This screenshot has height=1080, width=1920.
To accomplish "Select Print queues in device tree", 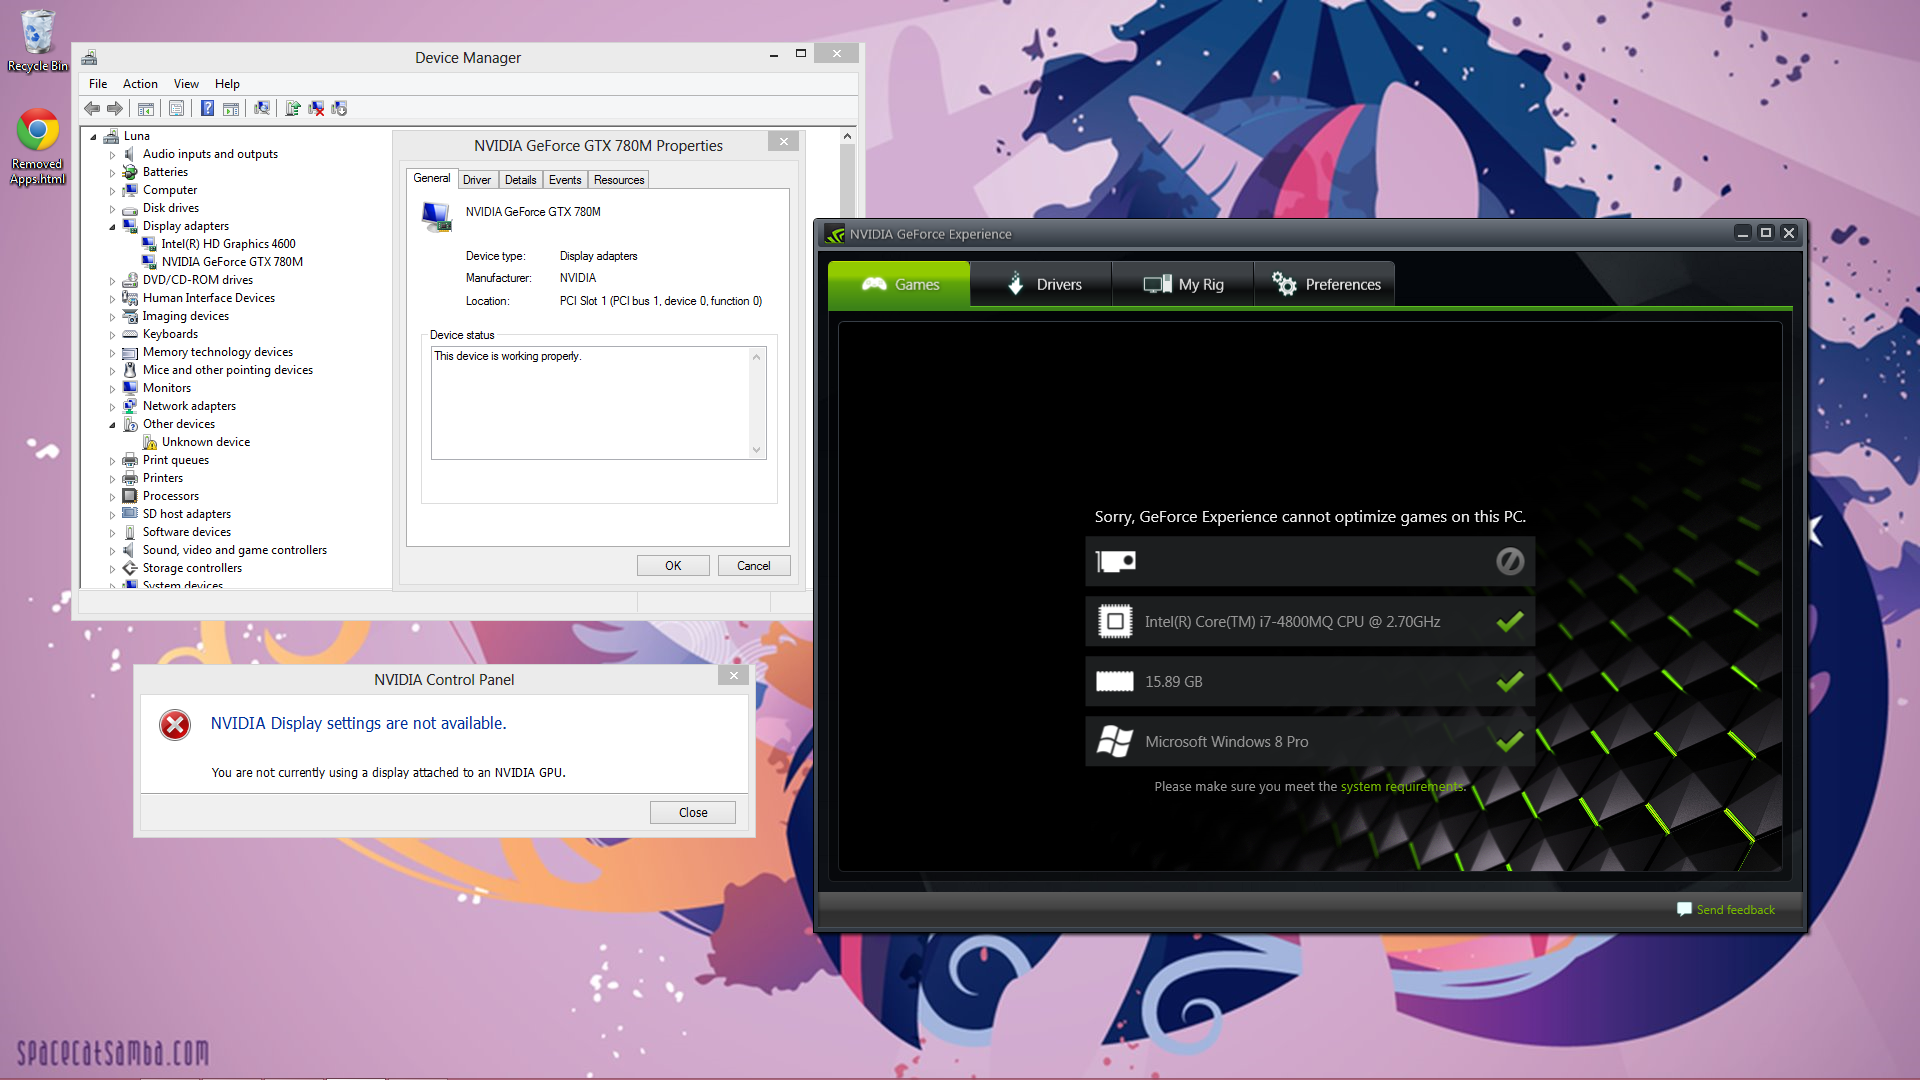I will 176,460.
